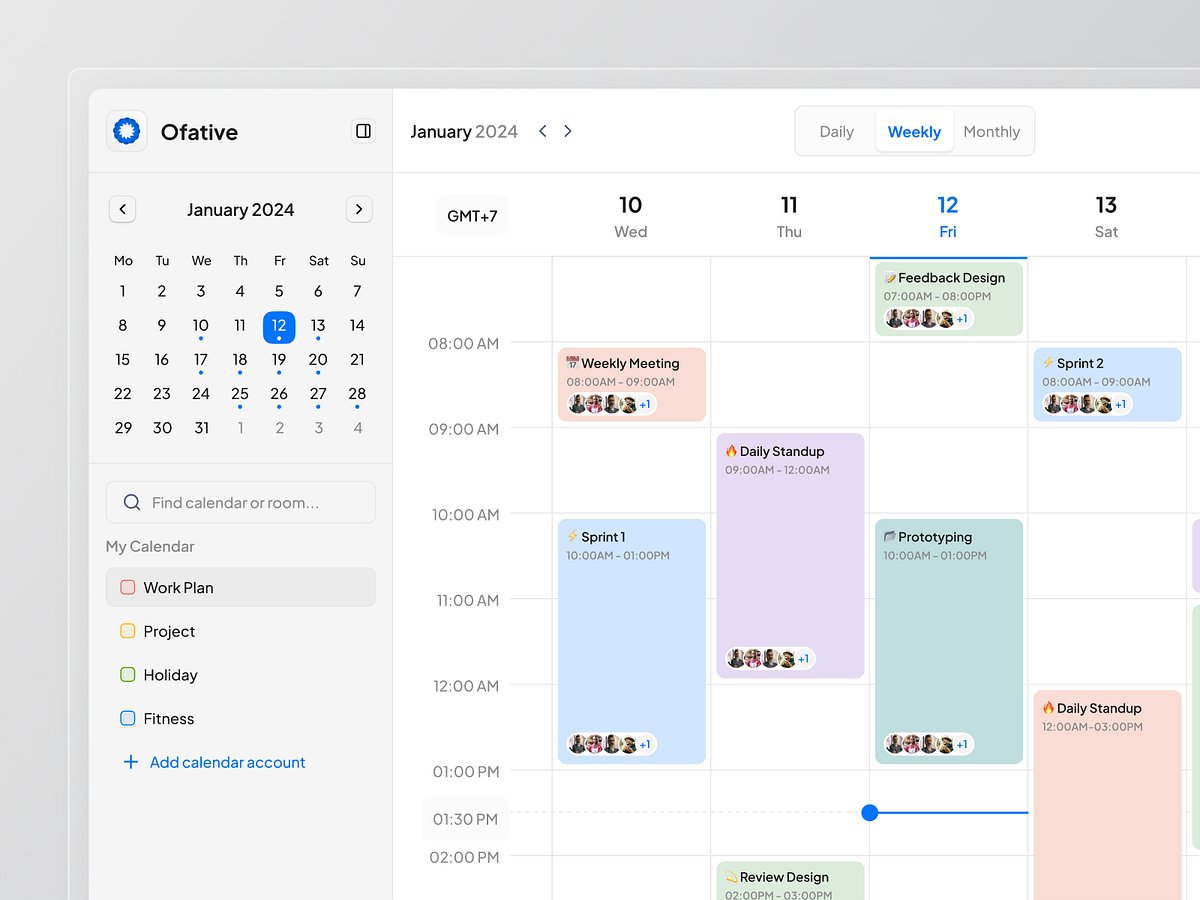Click the Fitness calendar blue icon
The width and height of the screenshot is (1200, 900).
pyautogui.click(x=127, y=718)
